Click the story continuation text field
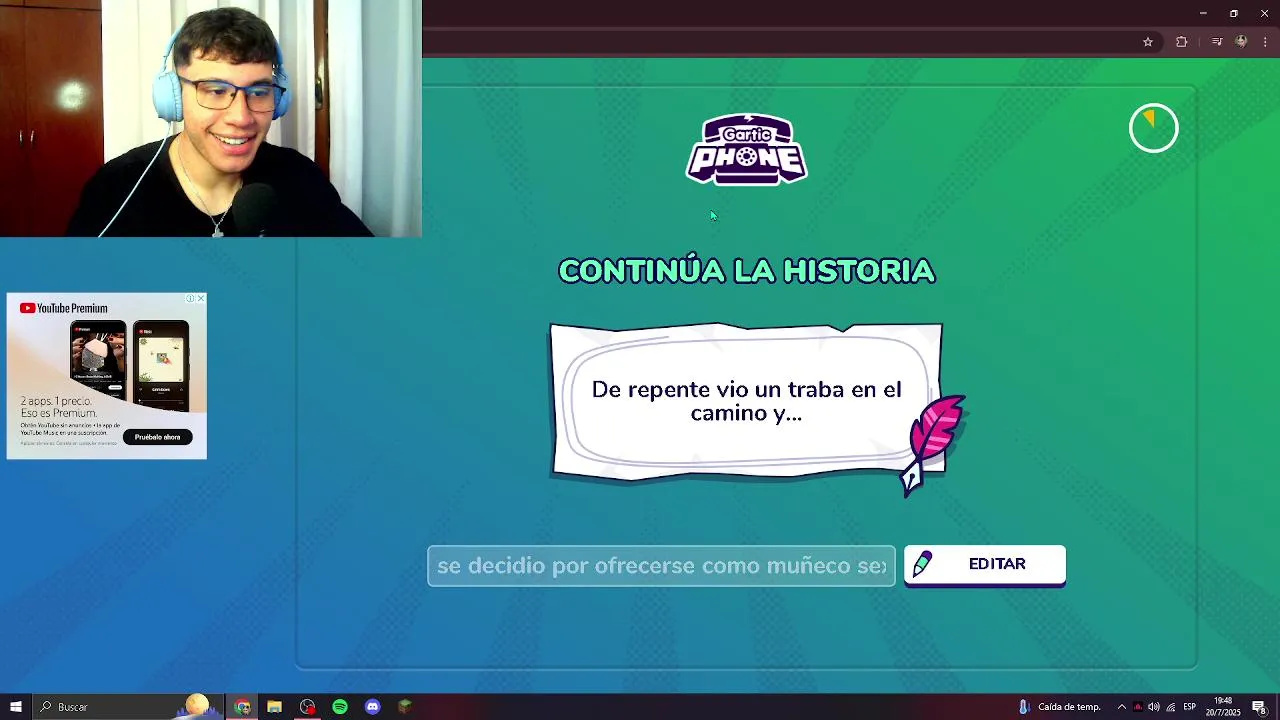Screen dimensions: 1280x720 pos(661,566)
